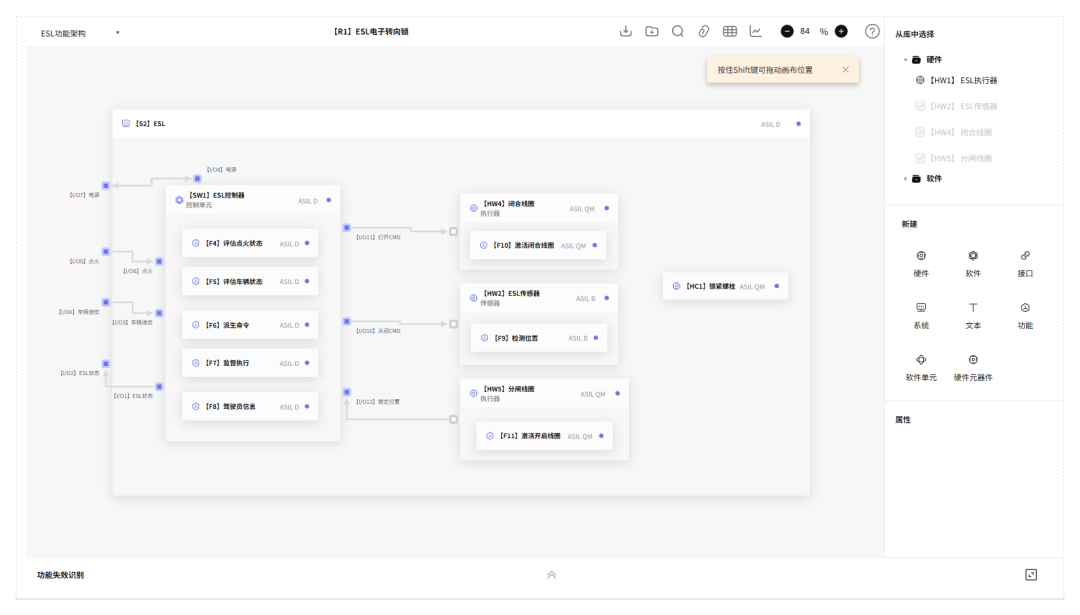Open help question mark icon

872,31
